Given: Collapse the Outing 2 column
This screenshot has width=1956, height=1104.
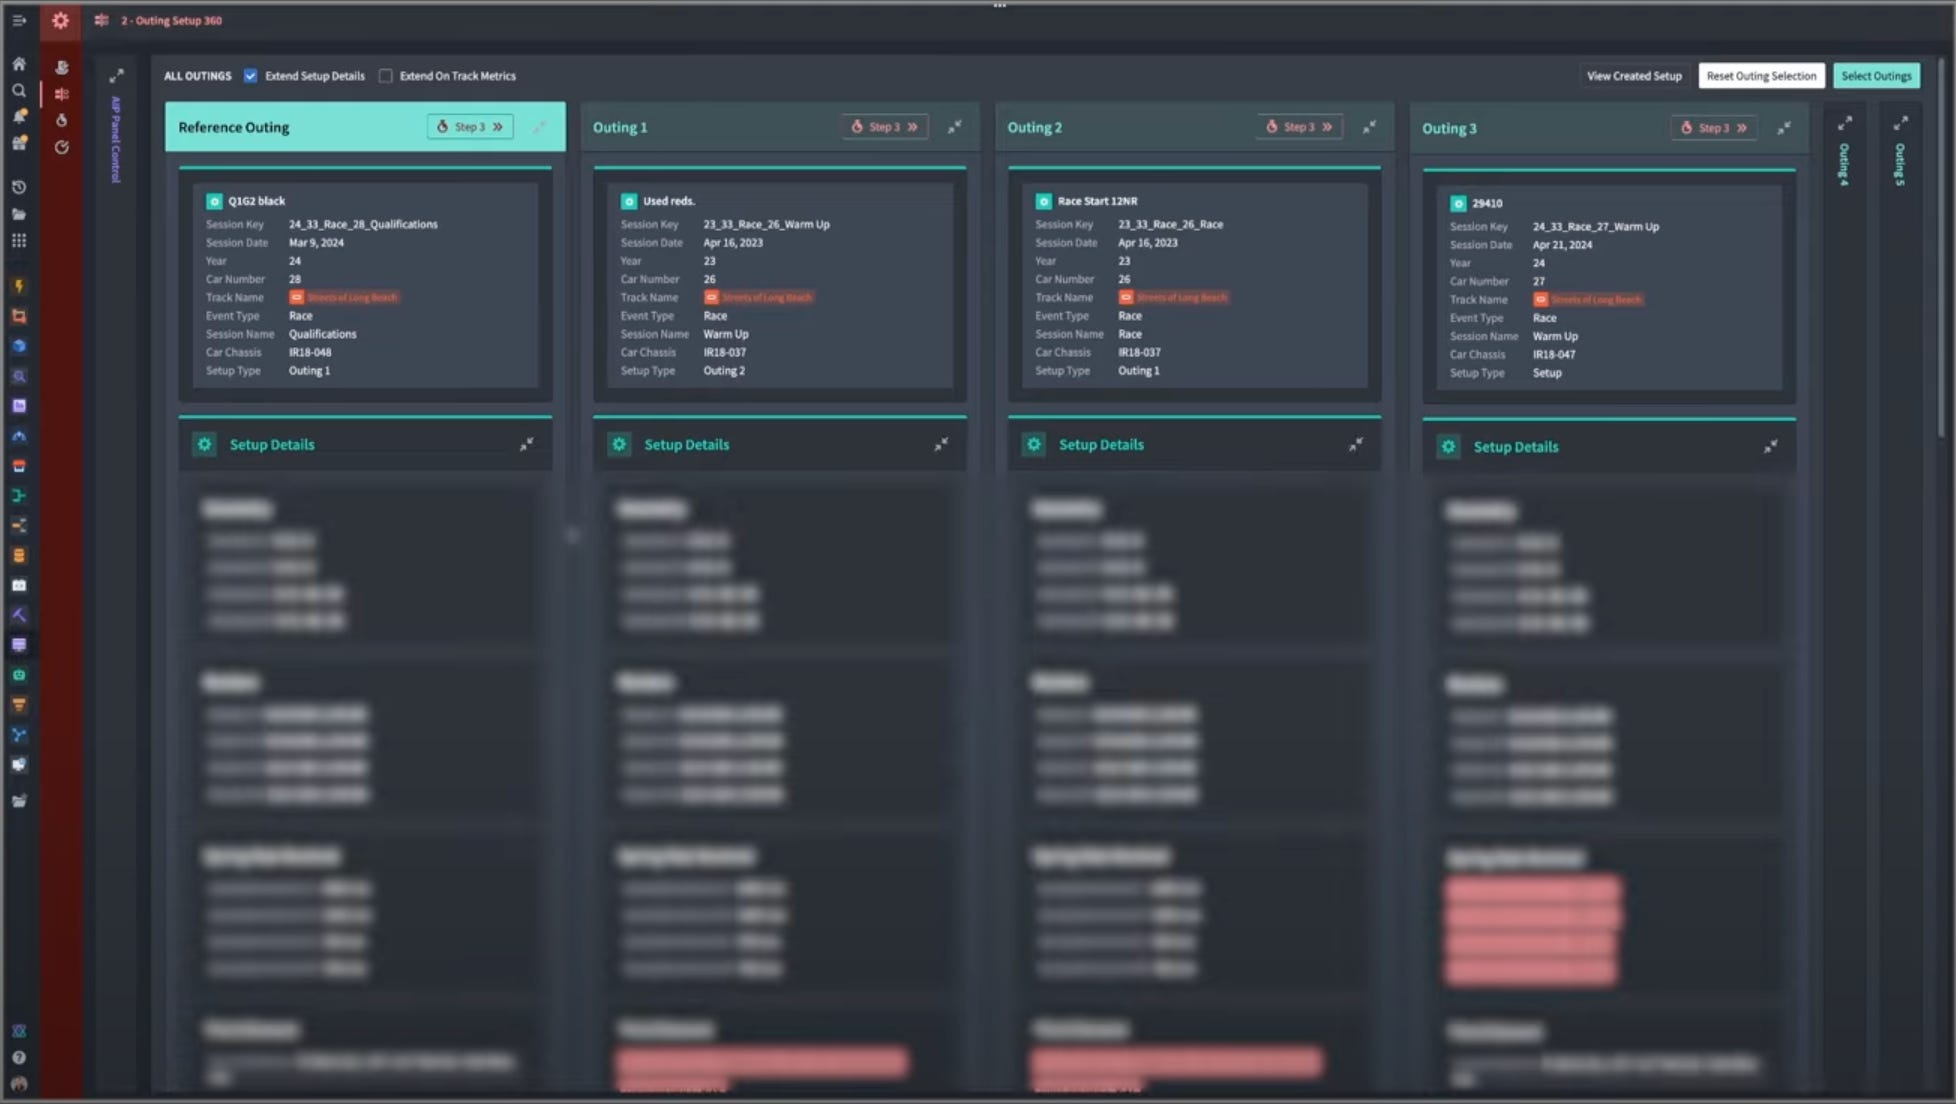Looking at the screenshot, I should click(x=1369, y=127).
